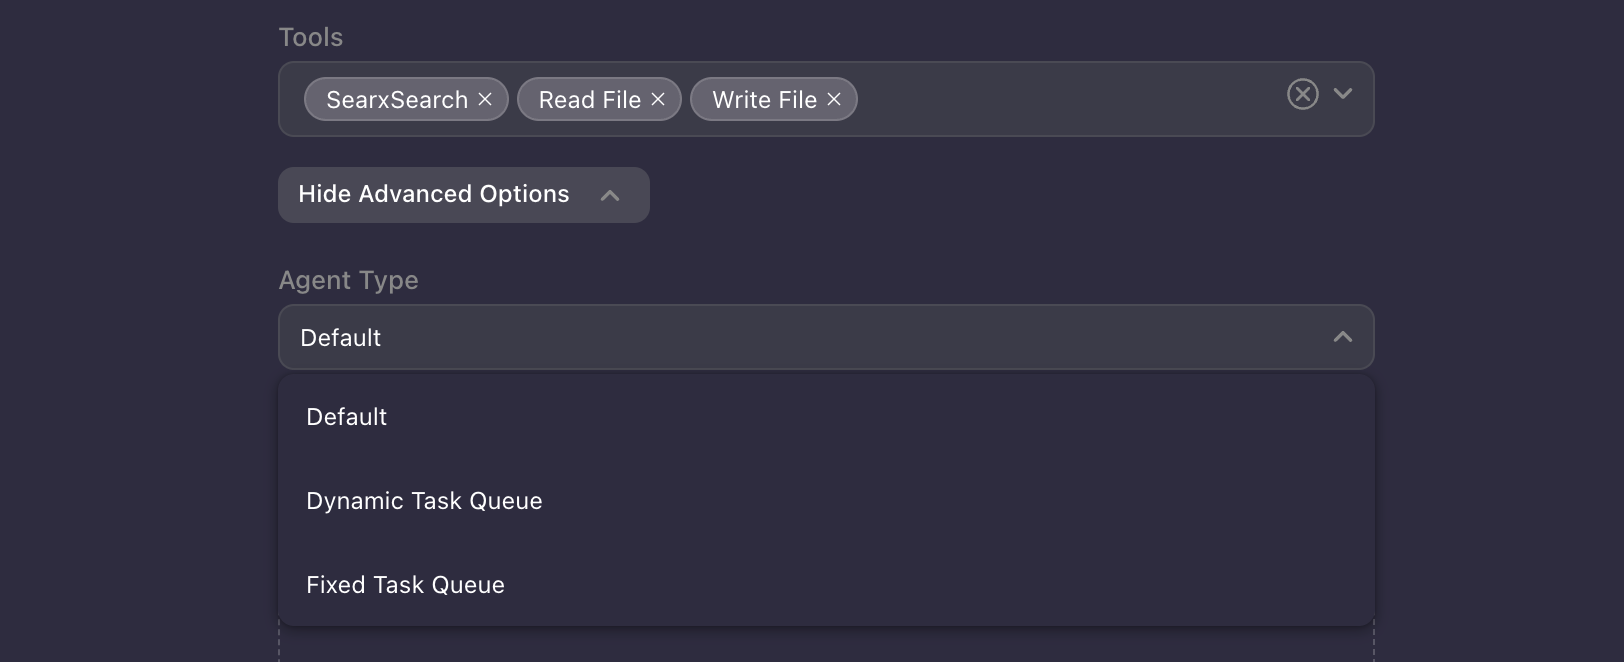Click the Write File chip label

click(x=764, y=100)
